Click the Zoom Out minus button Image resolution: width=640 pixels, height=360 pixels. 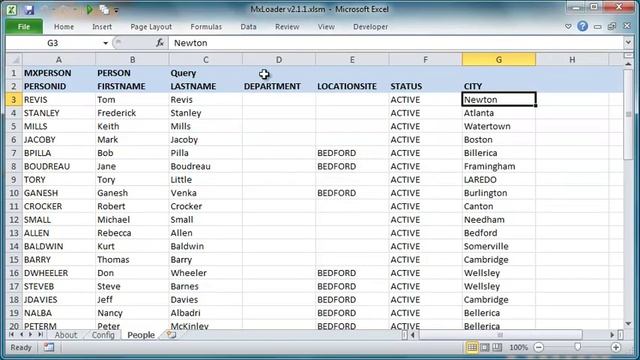coord(539,348)
